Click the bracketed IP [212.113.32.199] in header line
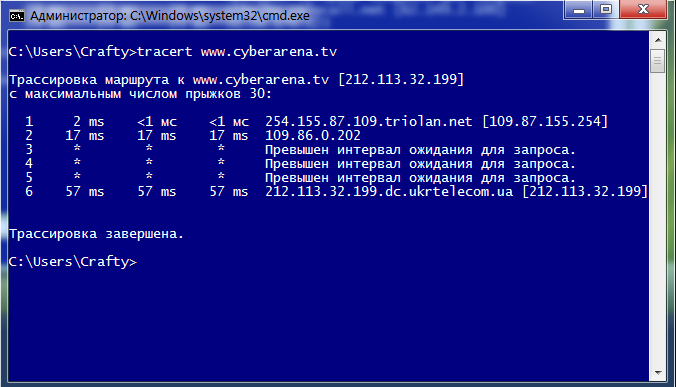 point(401,80)
